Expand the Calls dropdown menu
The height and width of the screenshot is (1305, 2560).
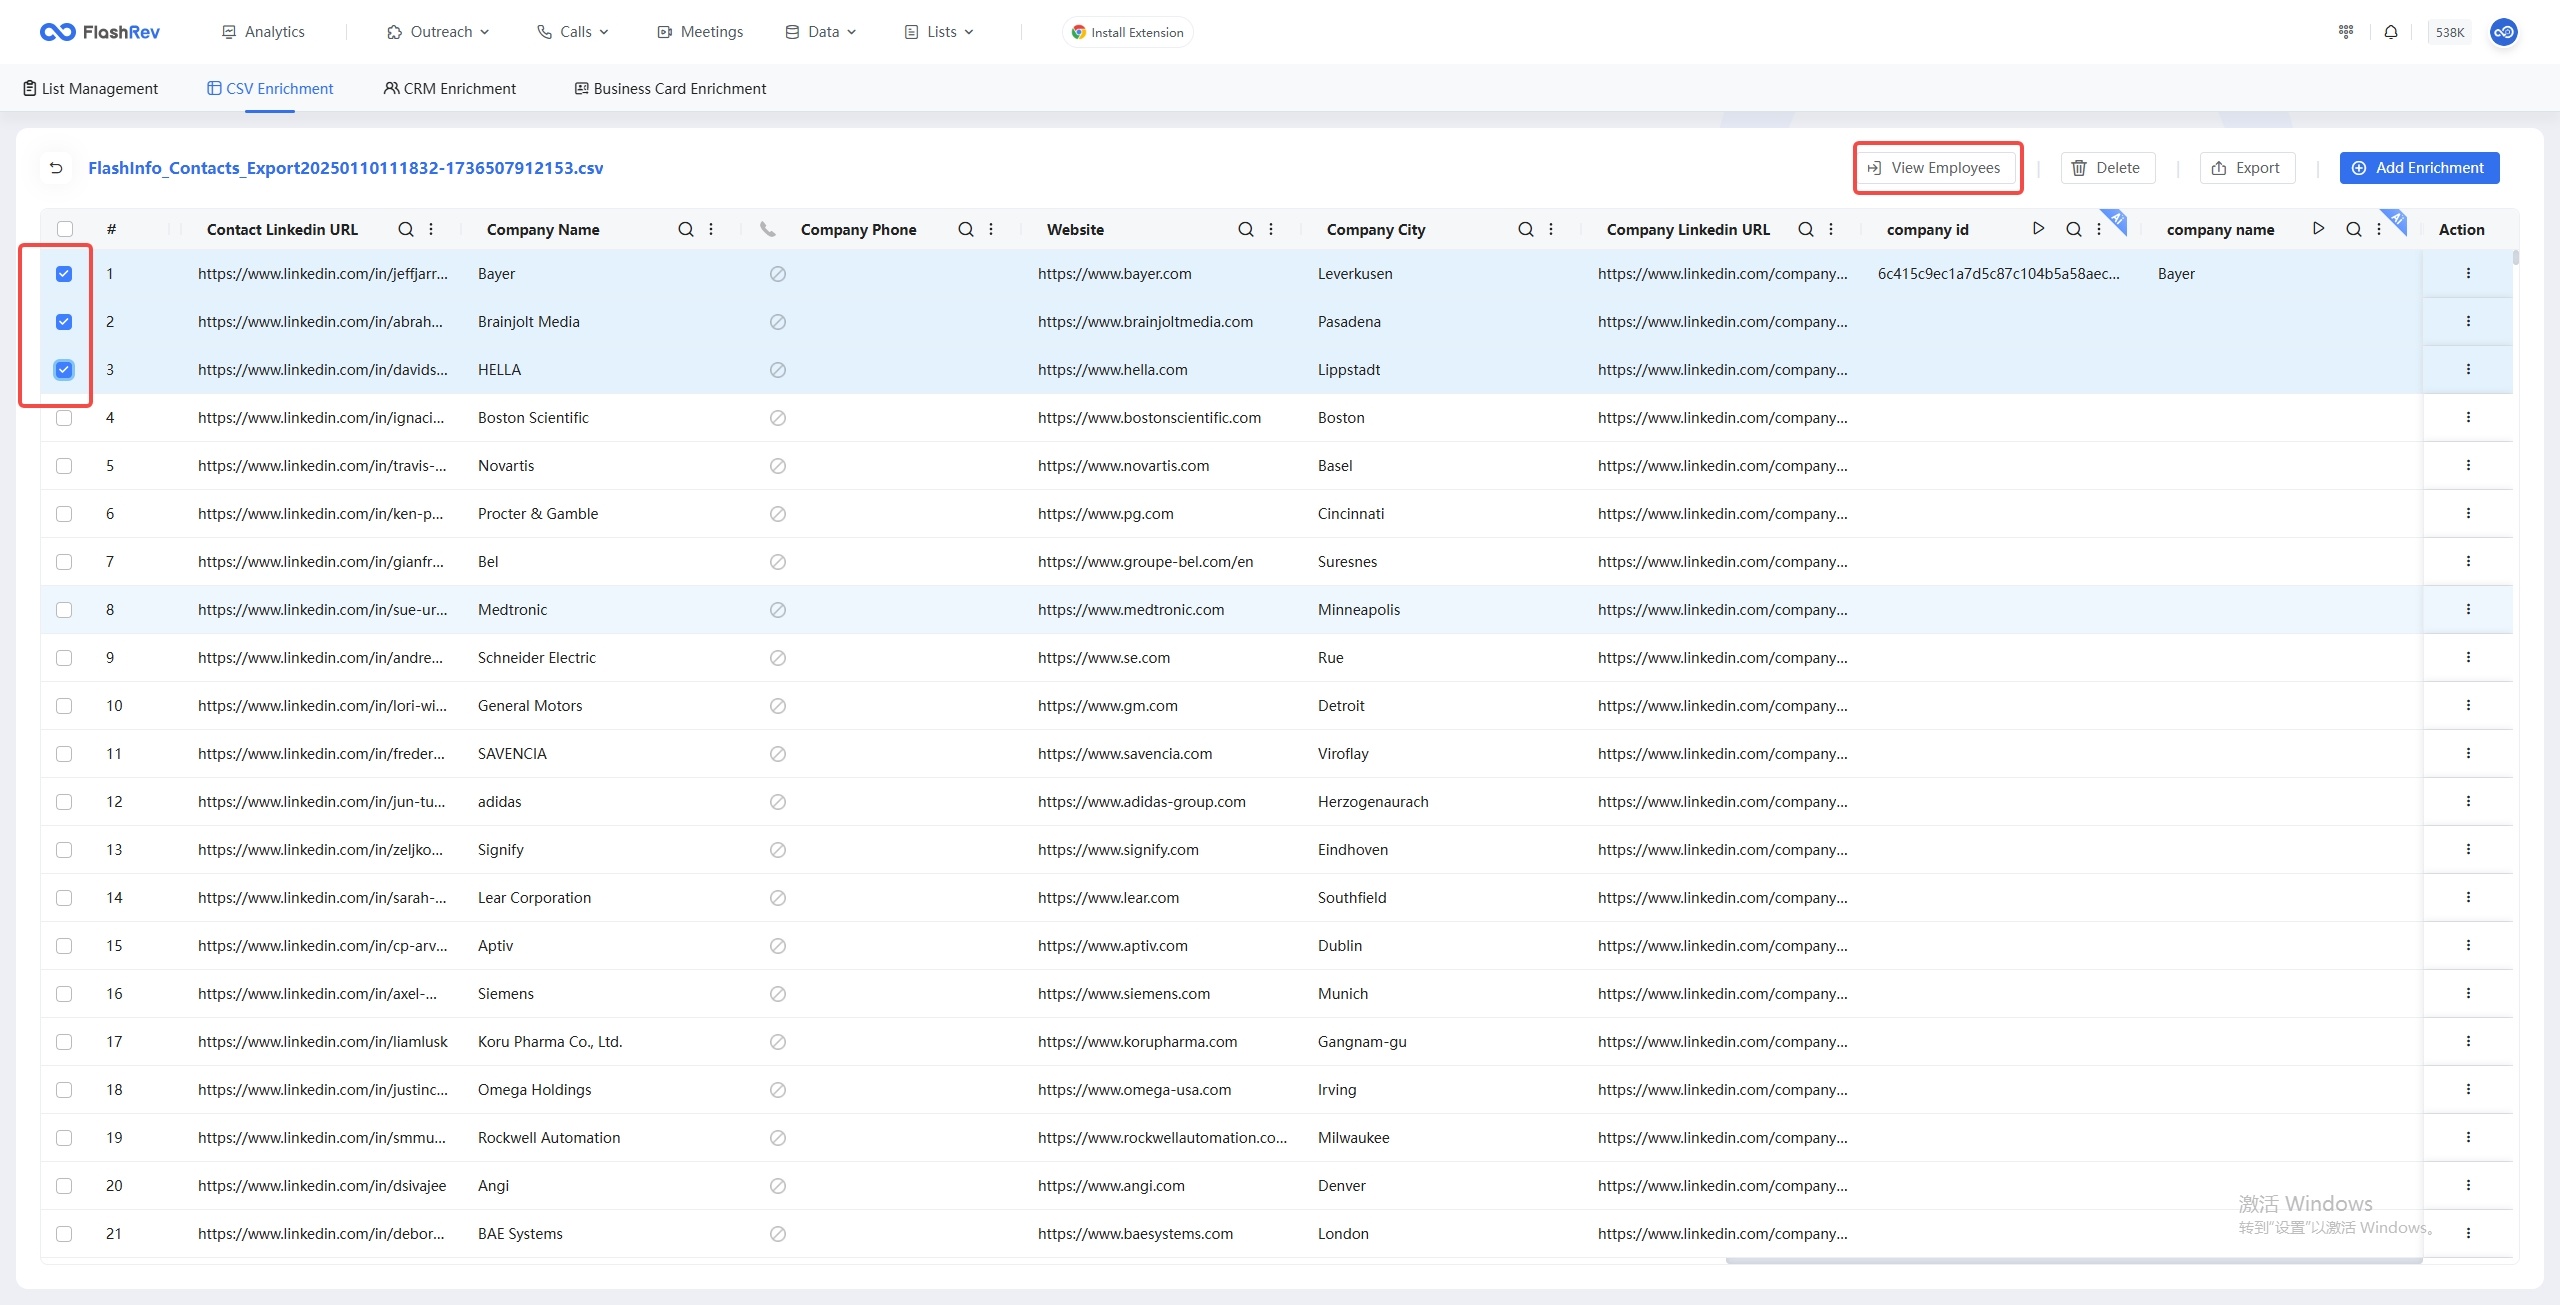[x=572, y=32]
